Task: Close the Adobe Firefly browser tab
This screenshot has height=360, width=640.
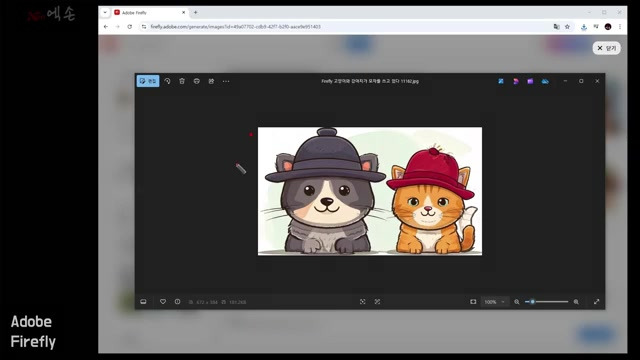Action: 183,13
